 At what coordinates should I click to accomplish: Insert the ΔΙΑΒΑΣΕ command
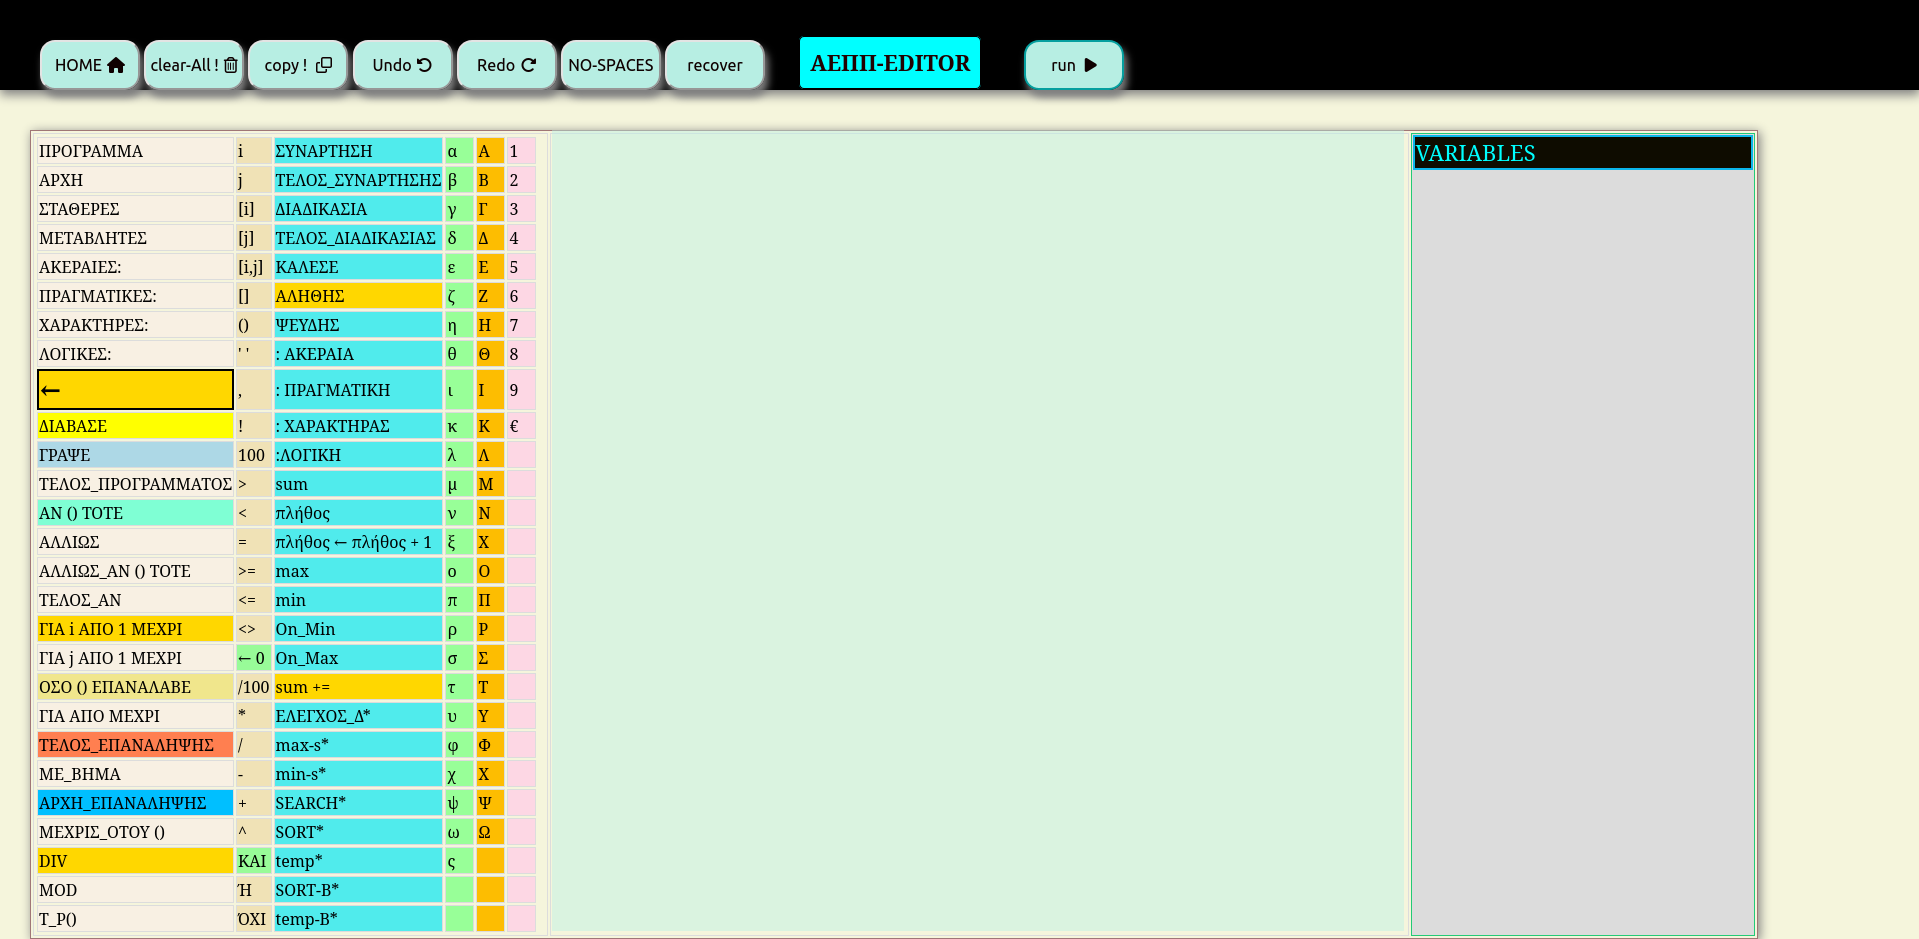(x=135, y=426)
